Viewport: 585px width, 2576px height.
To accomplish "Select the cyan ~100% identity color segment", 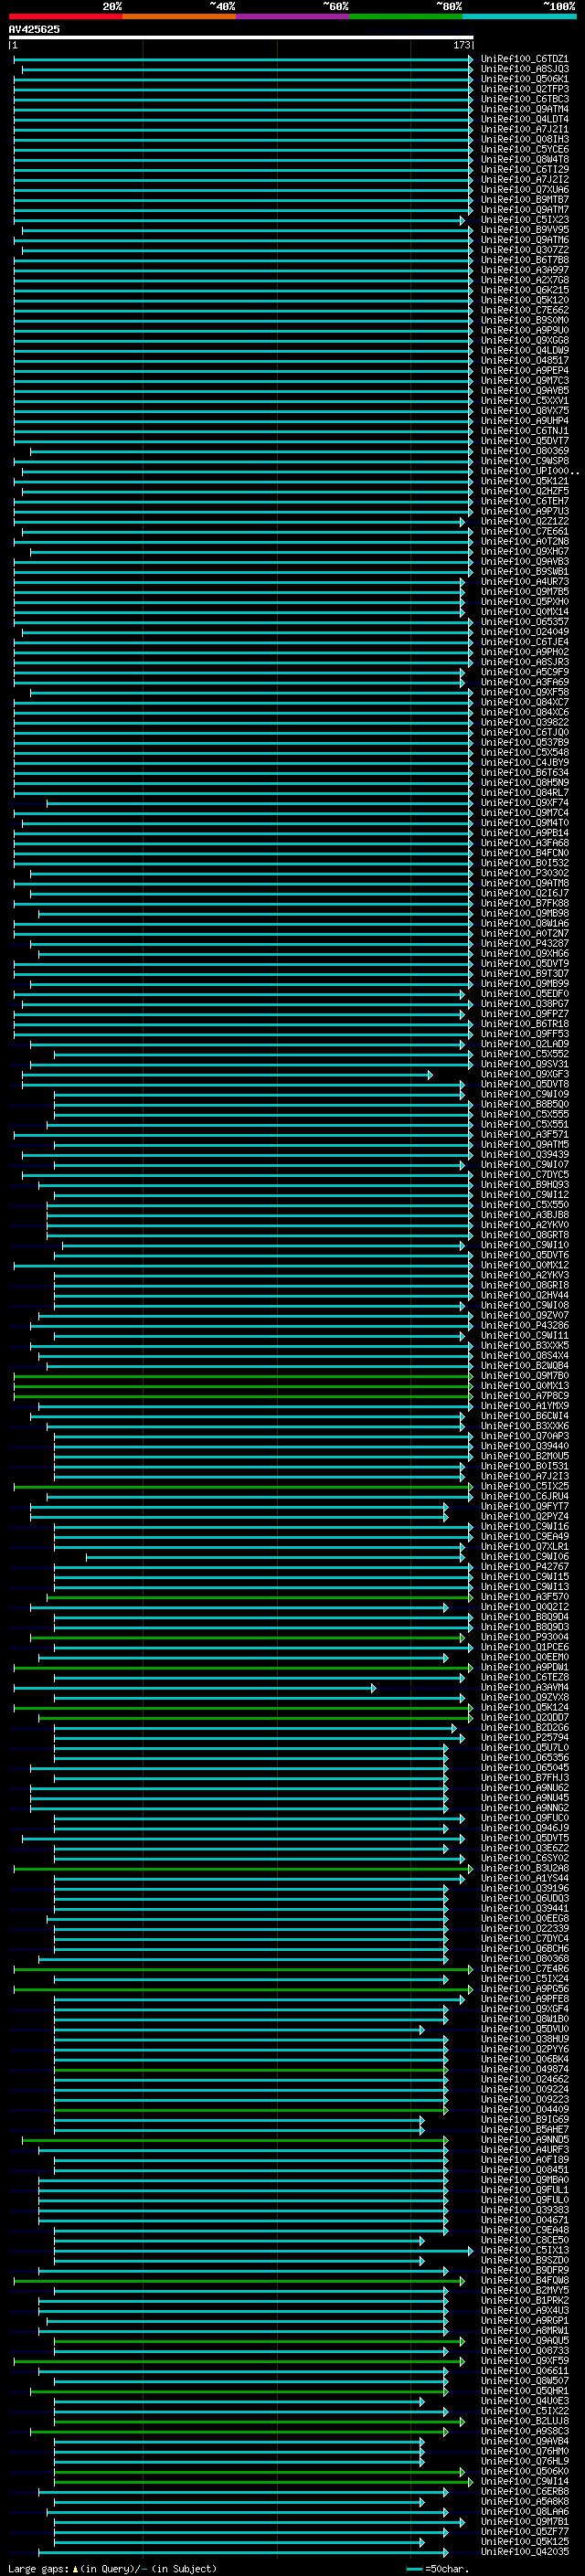I will pos(519,16).
